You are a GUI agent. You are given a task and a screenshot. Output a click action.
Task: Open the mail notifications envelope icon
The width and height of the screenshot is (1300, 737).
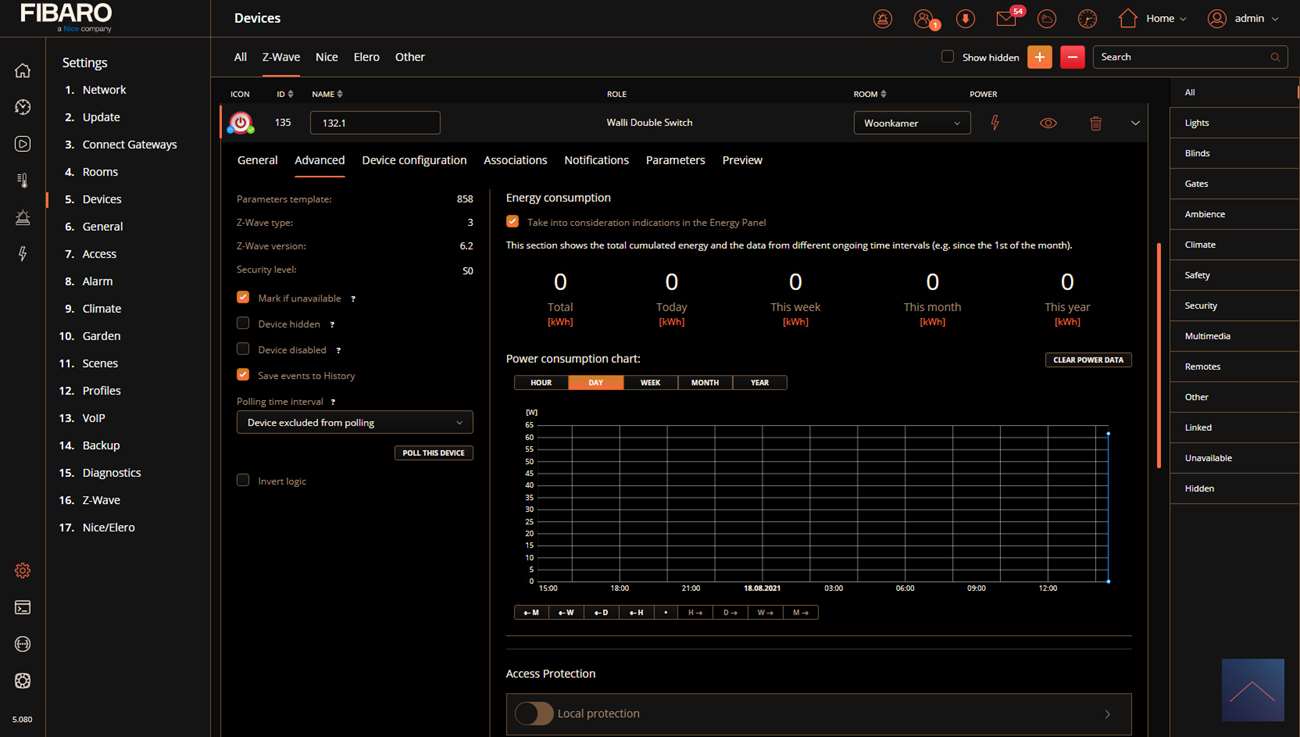point(1006,19)
